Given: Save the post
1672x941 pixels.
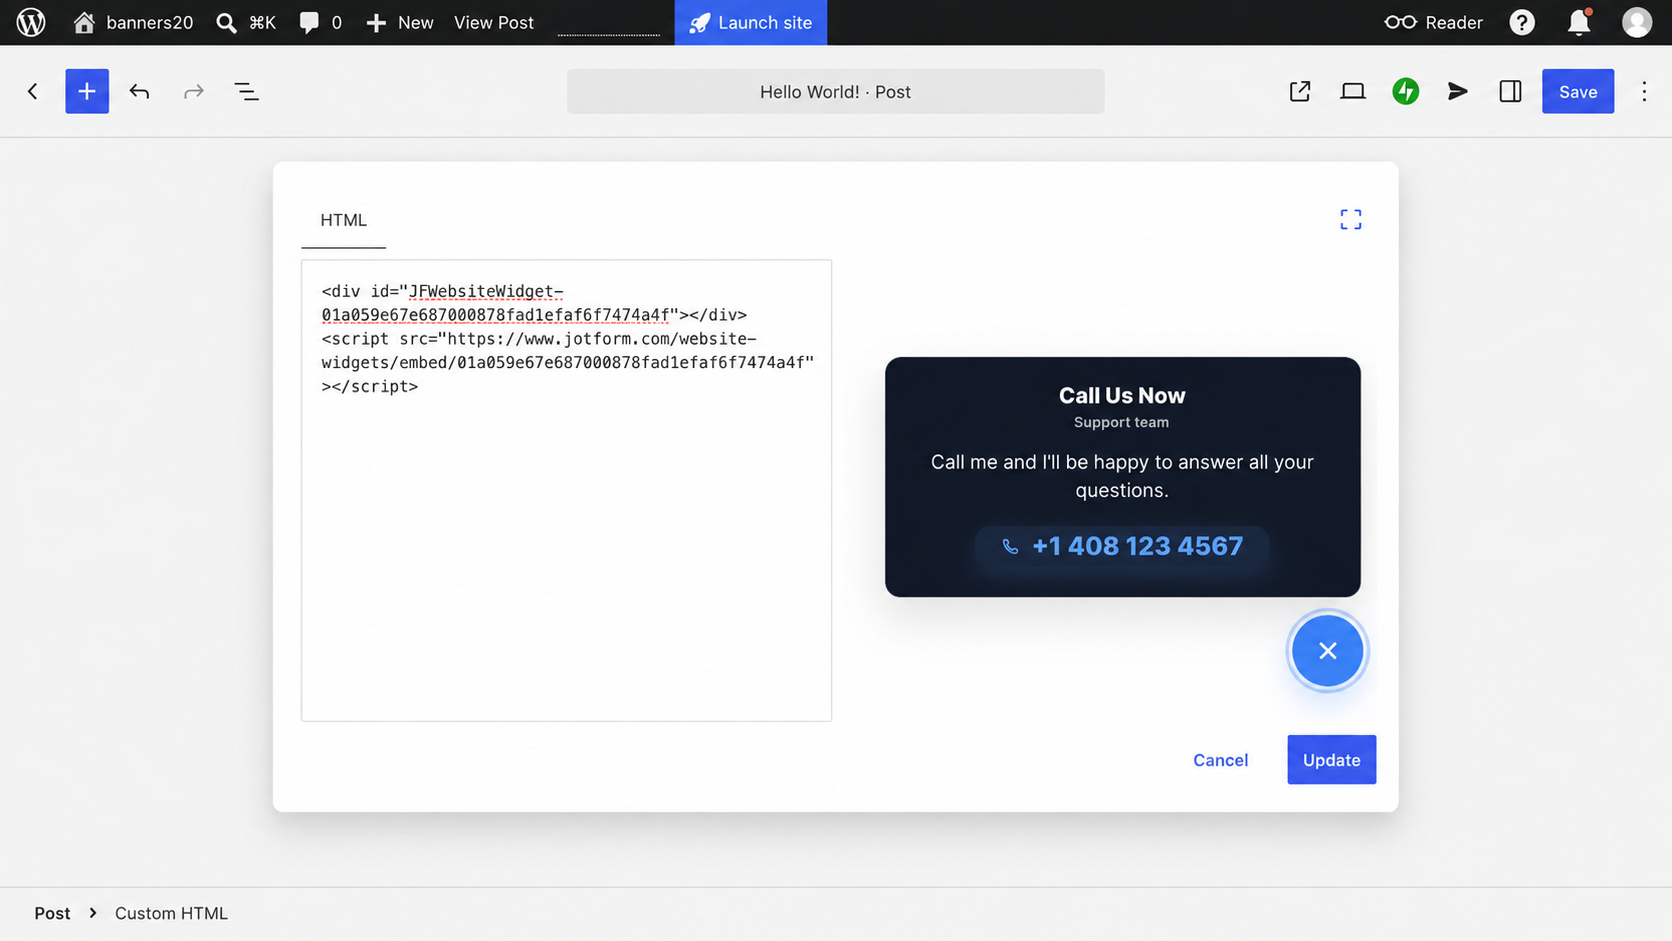Looking at the screenshot, I should coord(1578,91).
